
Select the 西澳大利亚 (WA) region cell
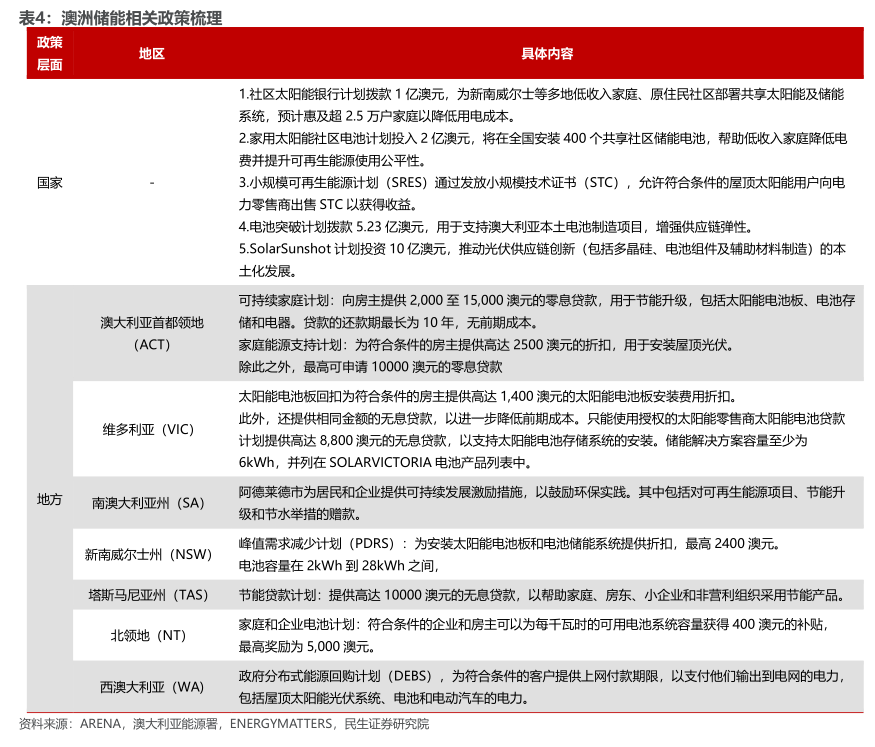[151, 687]
